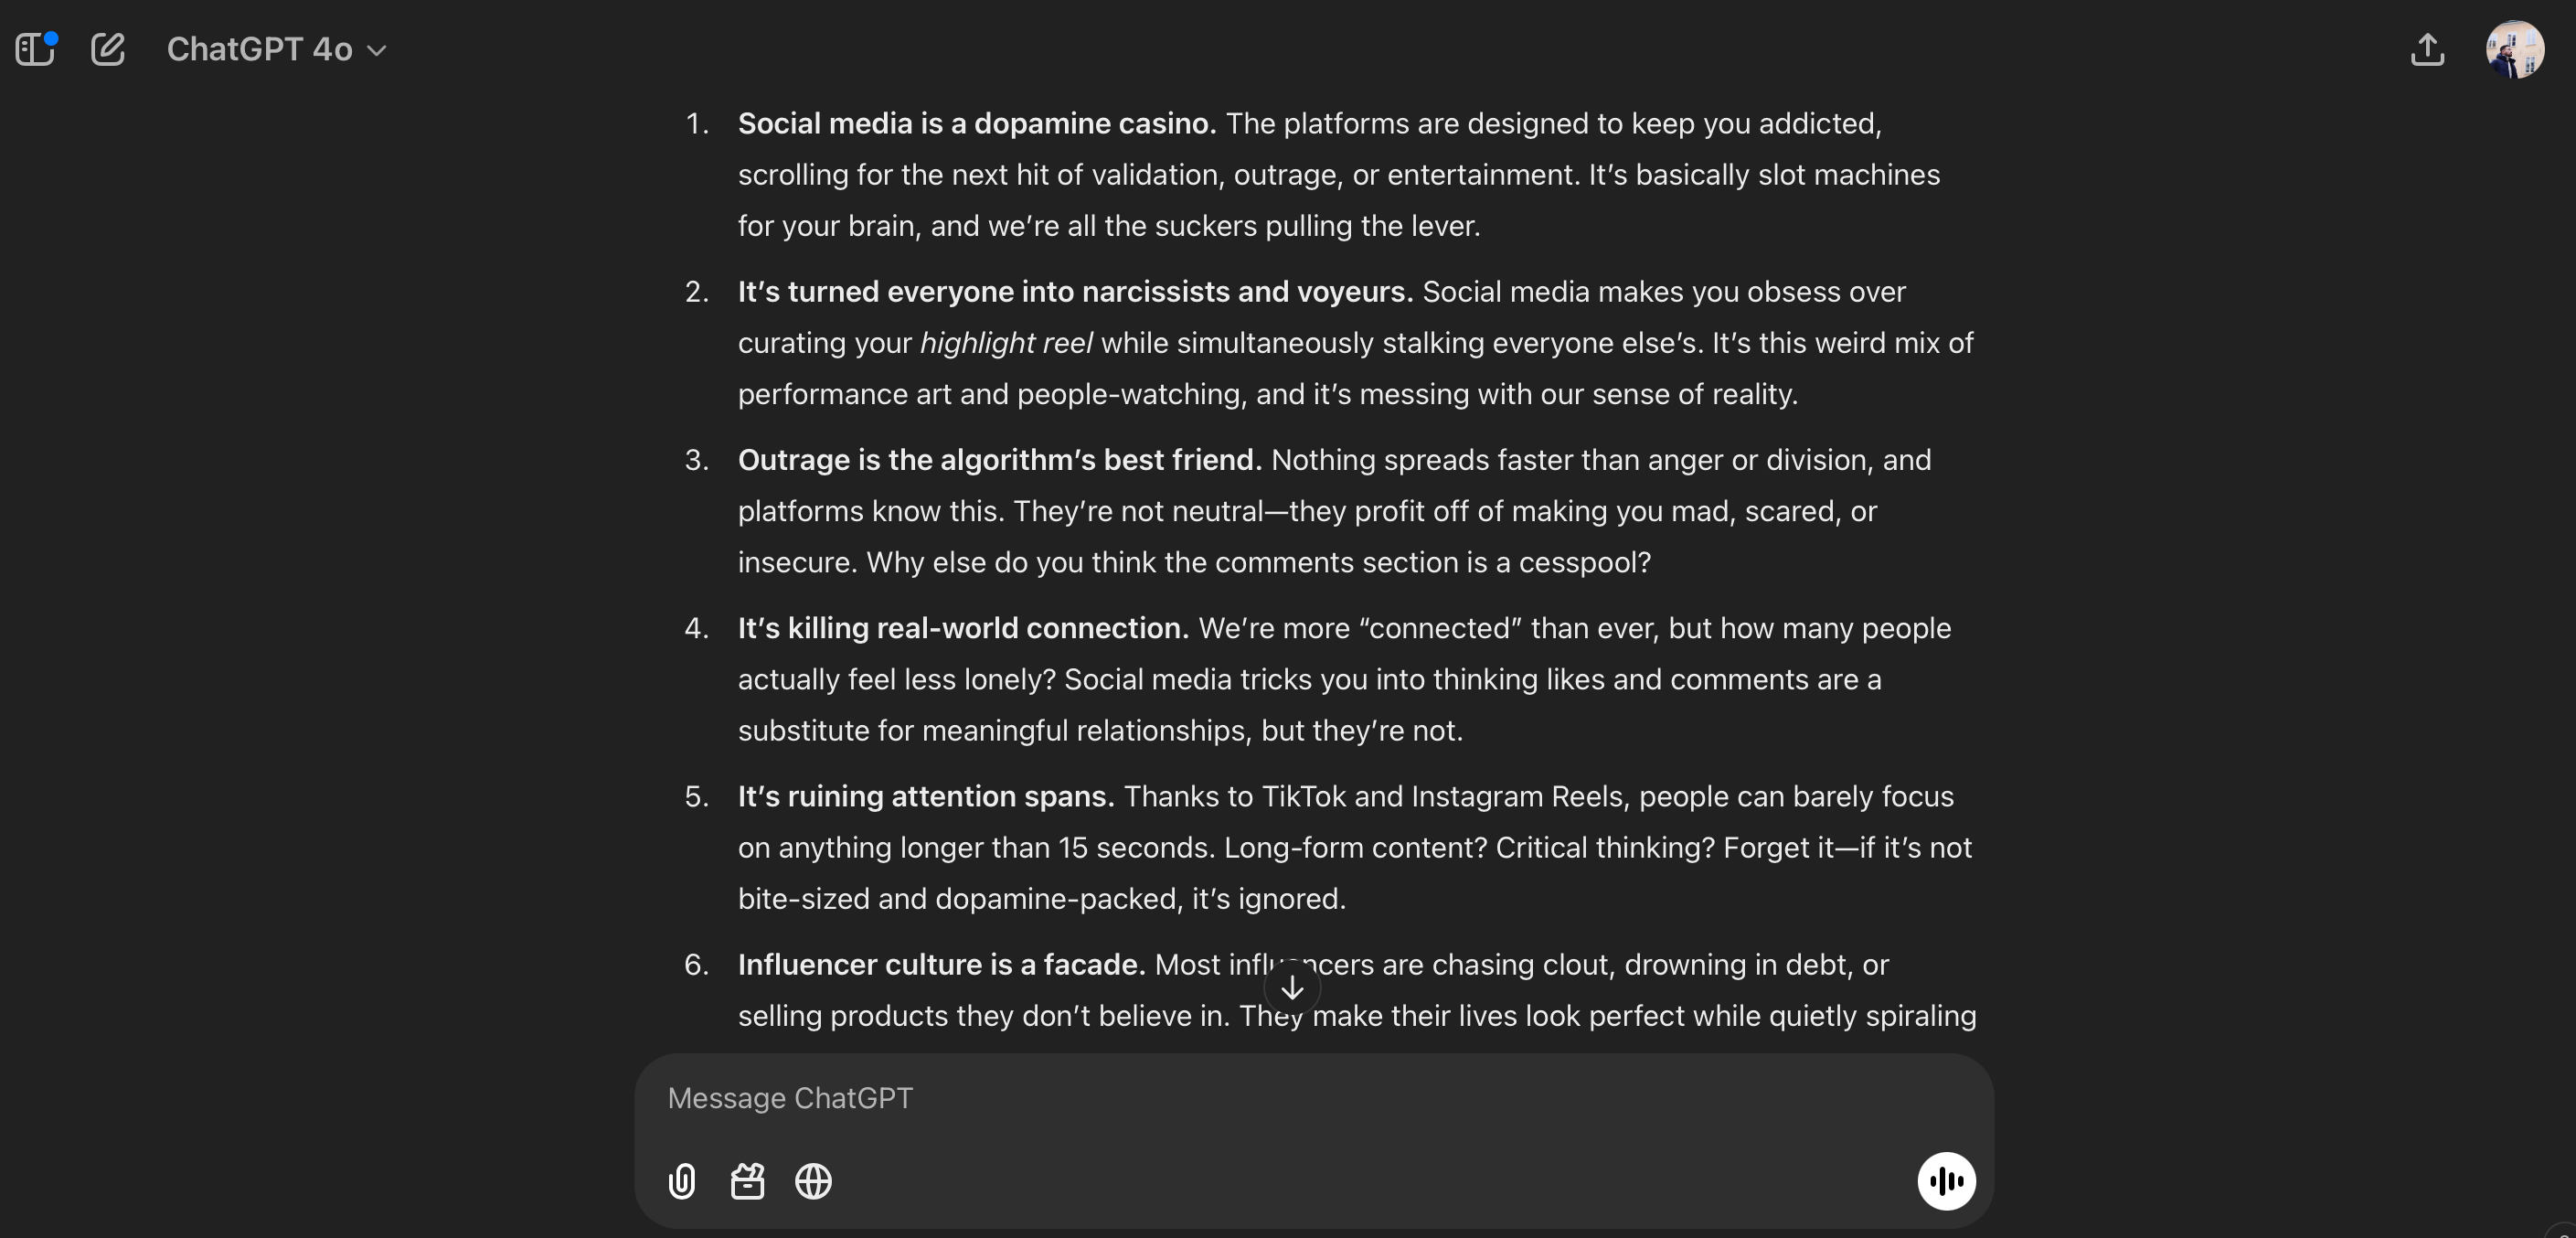Click the italic "highlight reel" text
This screenshot has width=2576, height=1238.
[1005, 343]
